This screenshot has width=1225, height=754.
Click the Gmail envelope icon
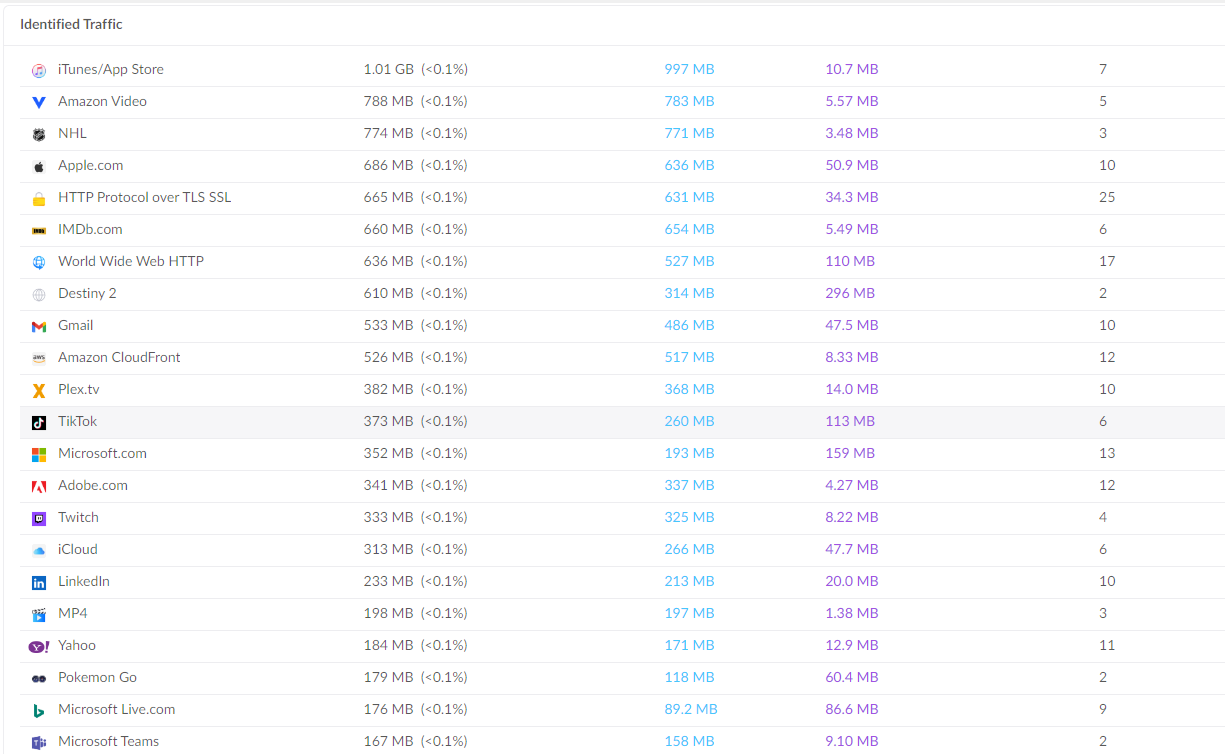pos(38,326)
